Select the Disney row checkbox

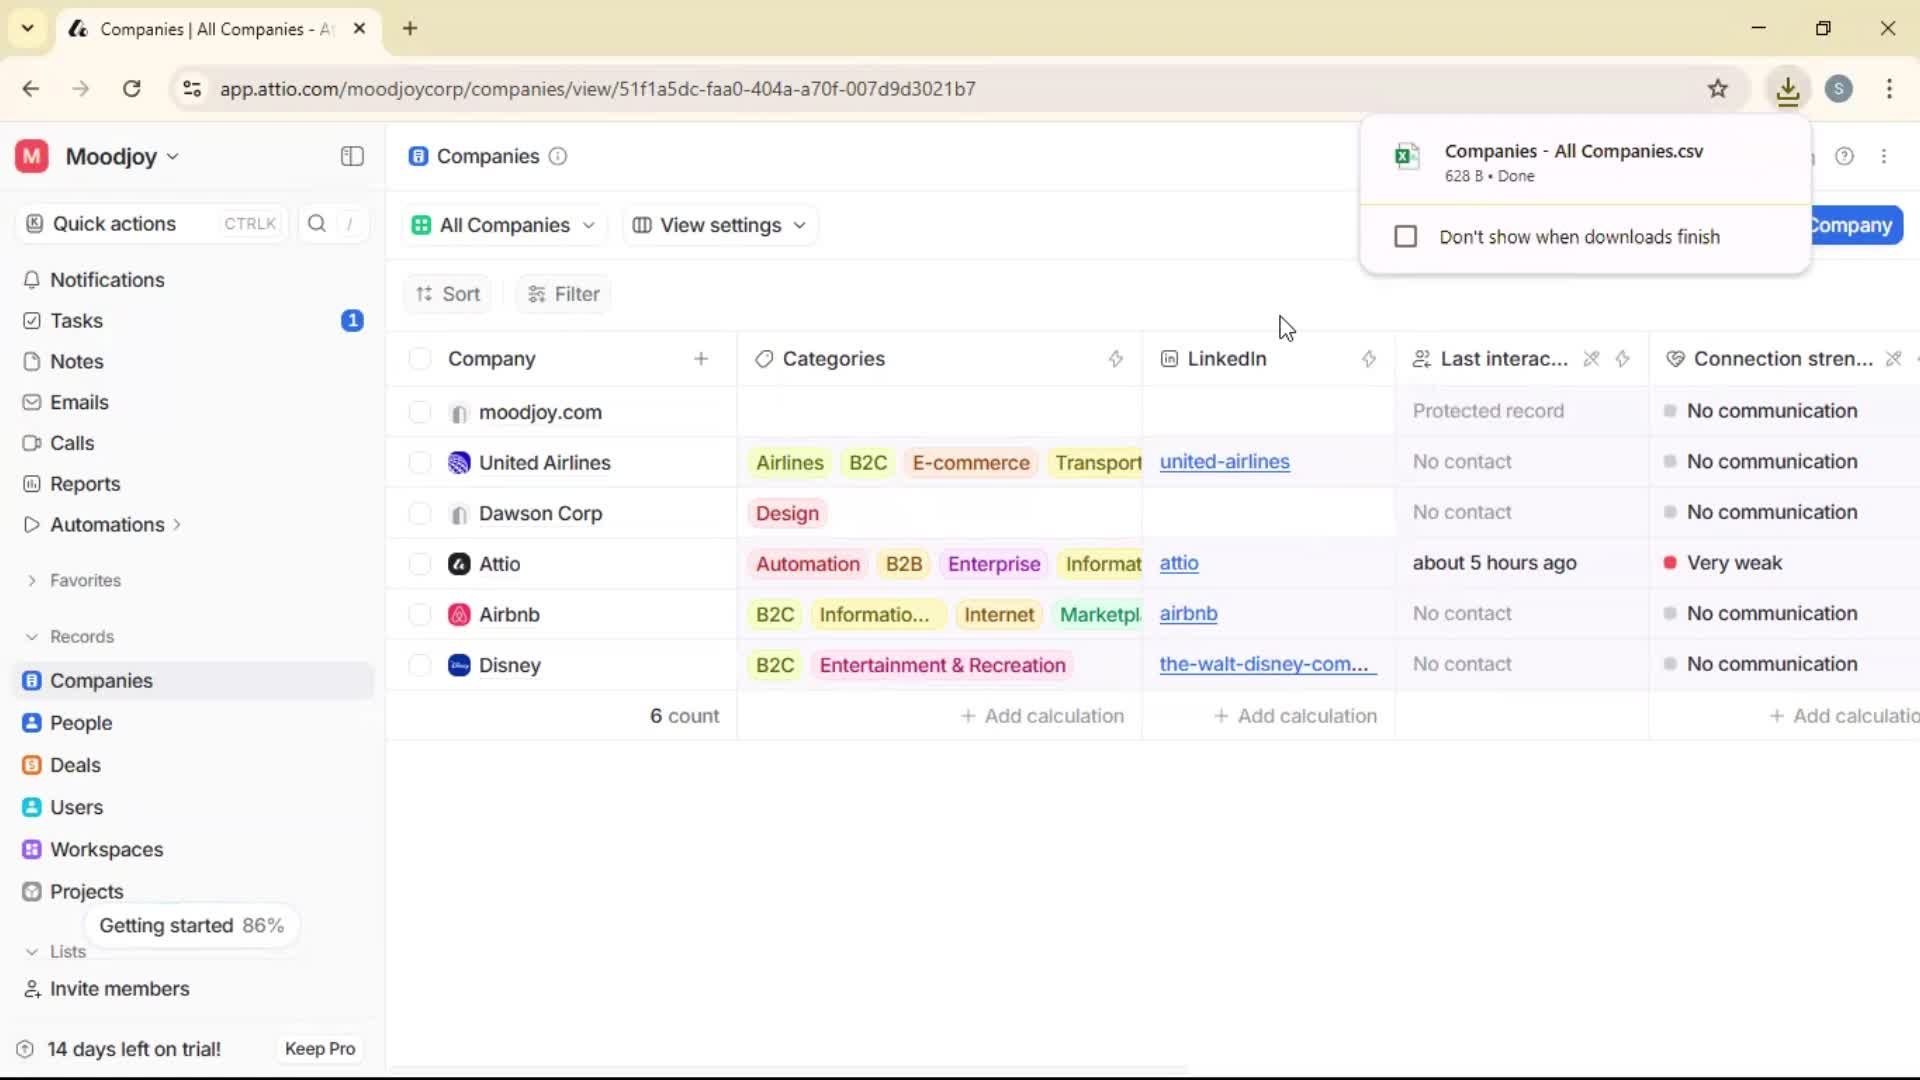[419, 664]
